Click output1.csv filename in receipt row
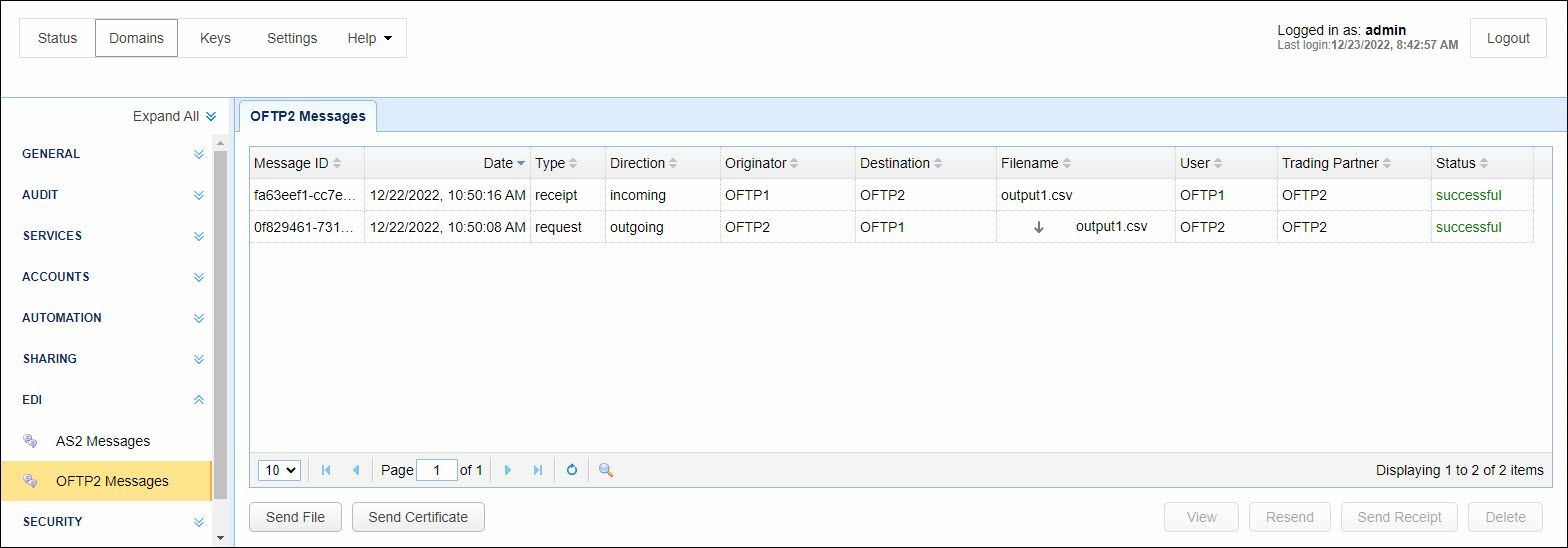Viewport: 1568px width, 548px height. pyautogui.click(x=1036, y=195)
